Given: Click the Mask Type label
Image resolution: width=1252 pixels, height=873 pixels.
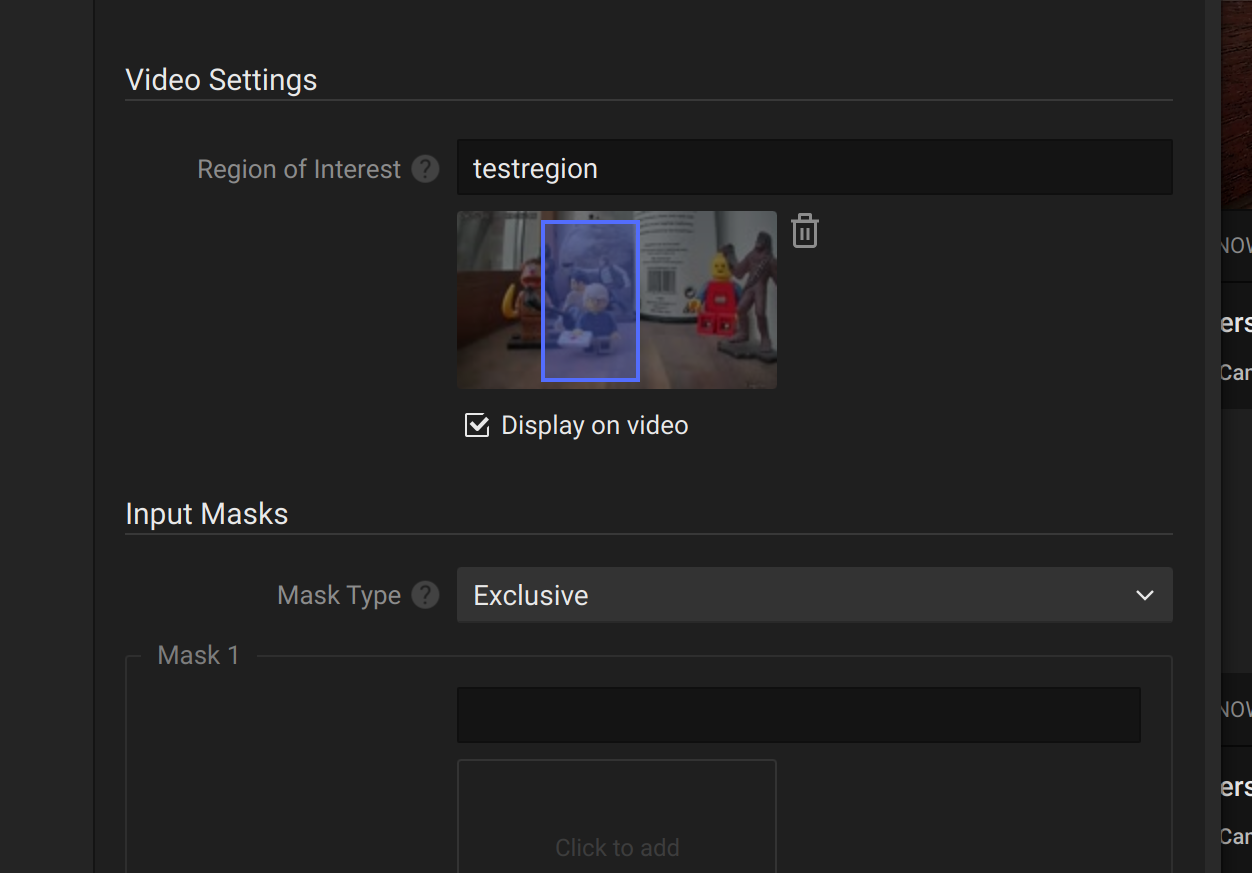Looking at the screenshot, I should point(339,595).
